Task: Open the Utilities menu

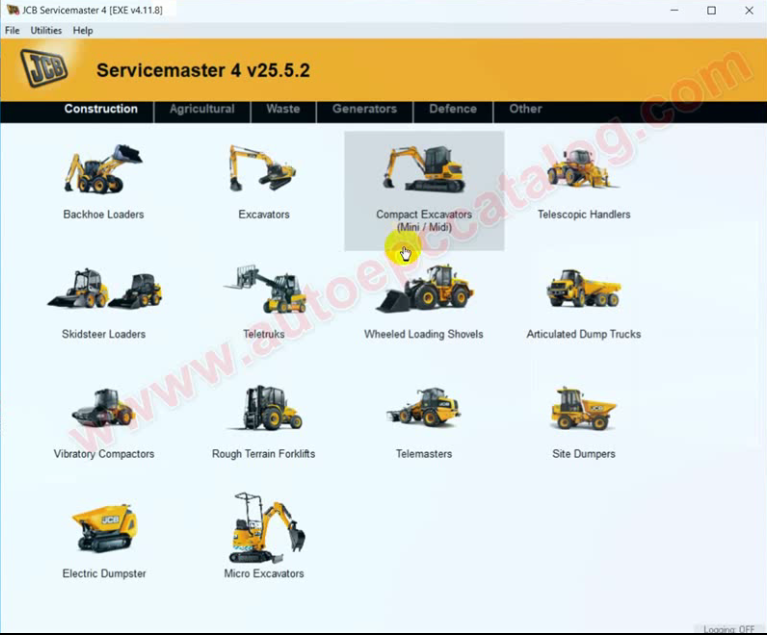Action: pos(46,30)
